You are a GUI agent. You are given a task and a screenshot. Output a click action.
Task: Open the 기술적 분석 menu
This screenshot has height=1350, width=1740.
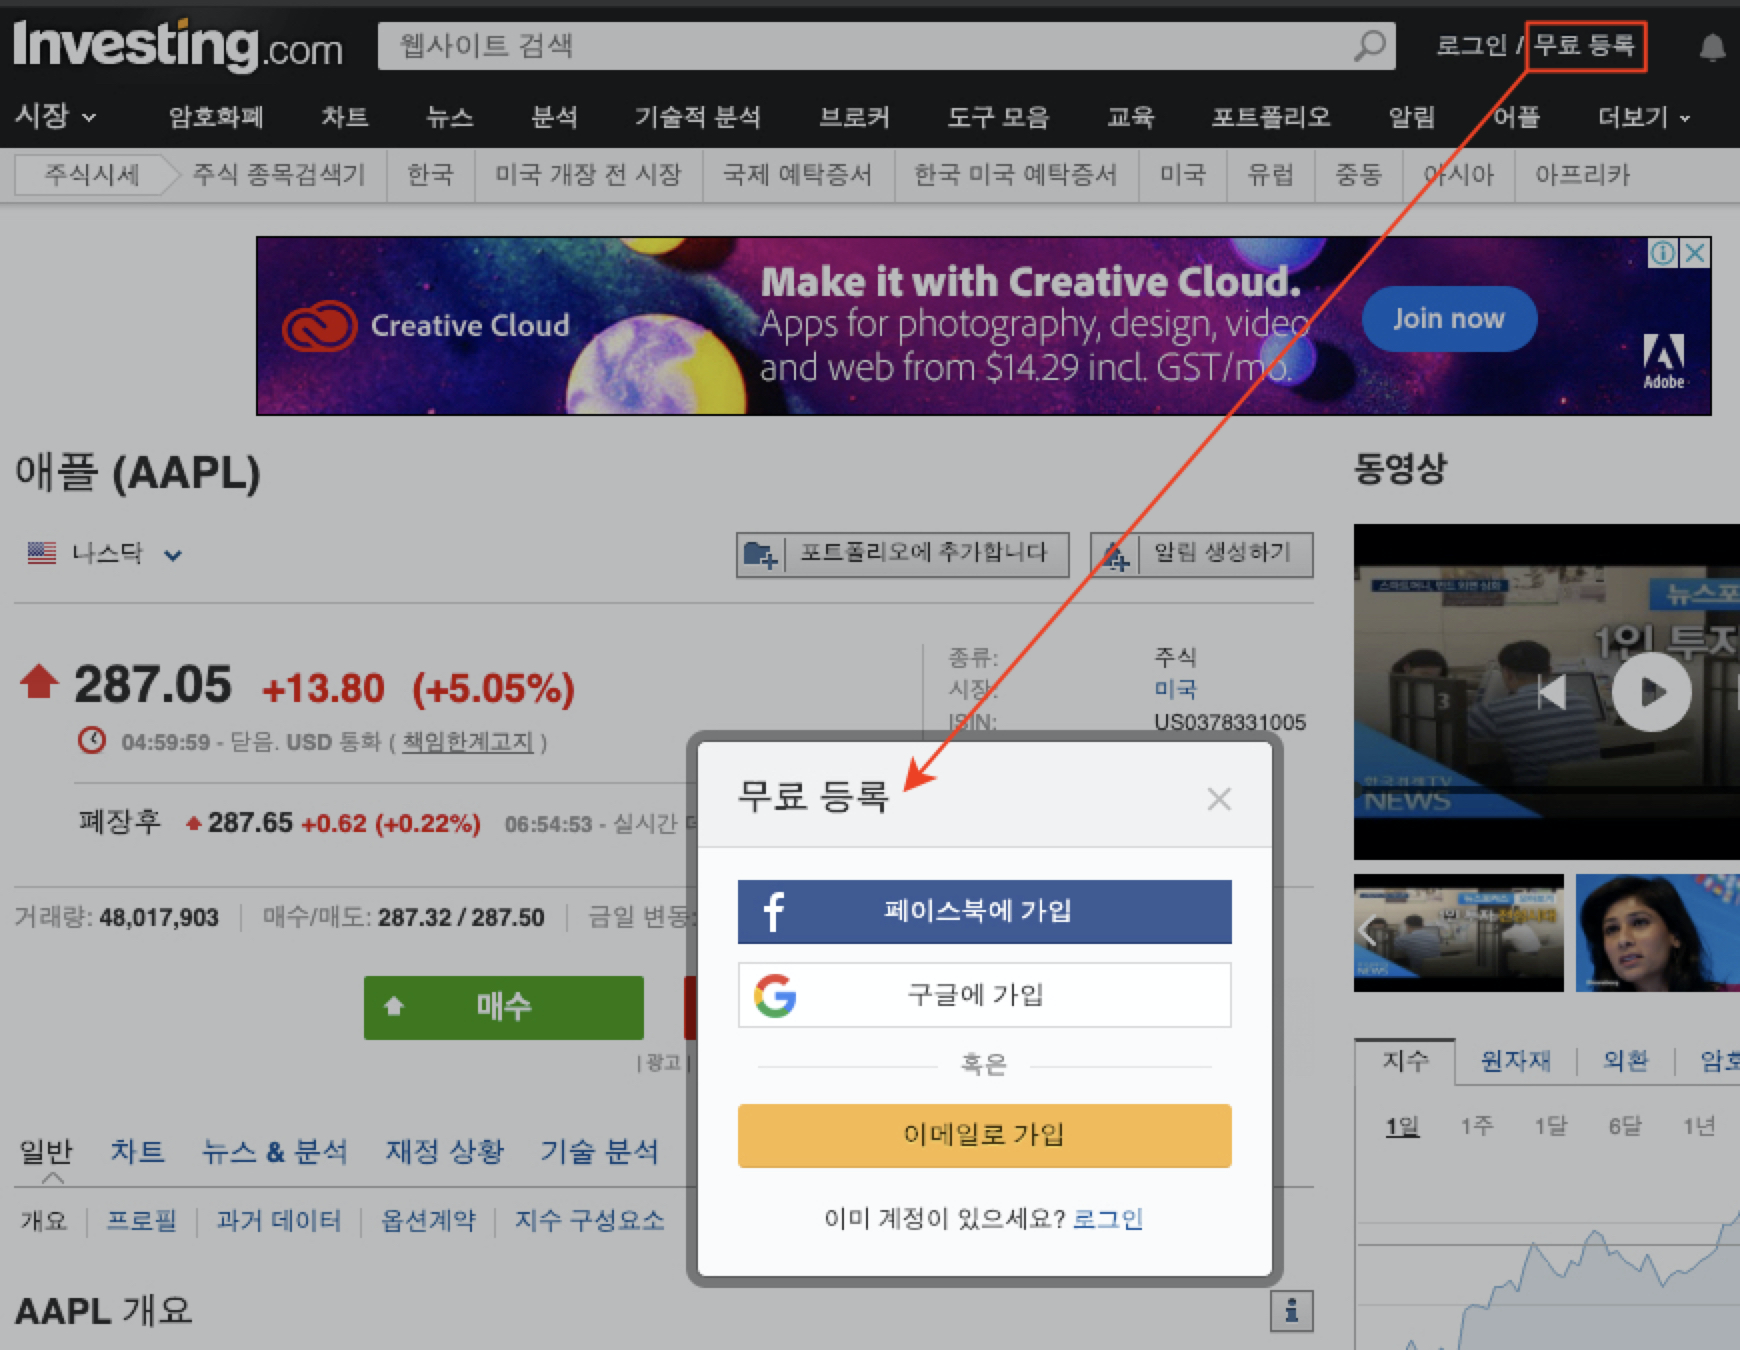(x=698, y=117)
